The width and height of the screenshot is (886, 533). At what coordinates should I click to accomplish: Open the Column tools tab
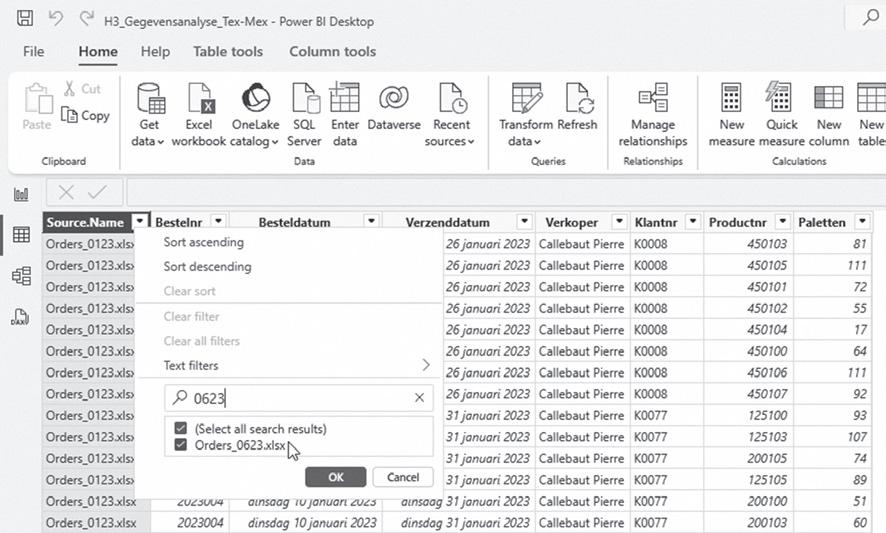tap(333, 51)
